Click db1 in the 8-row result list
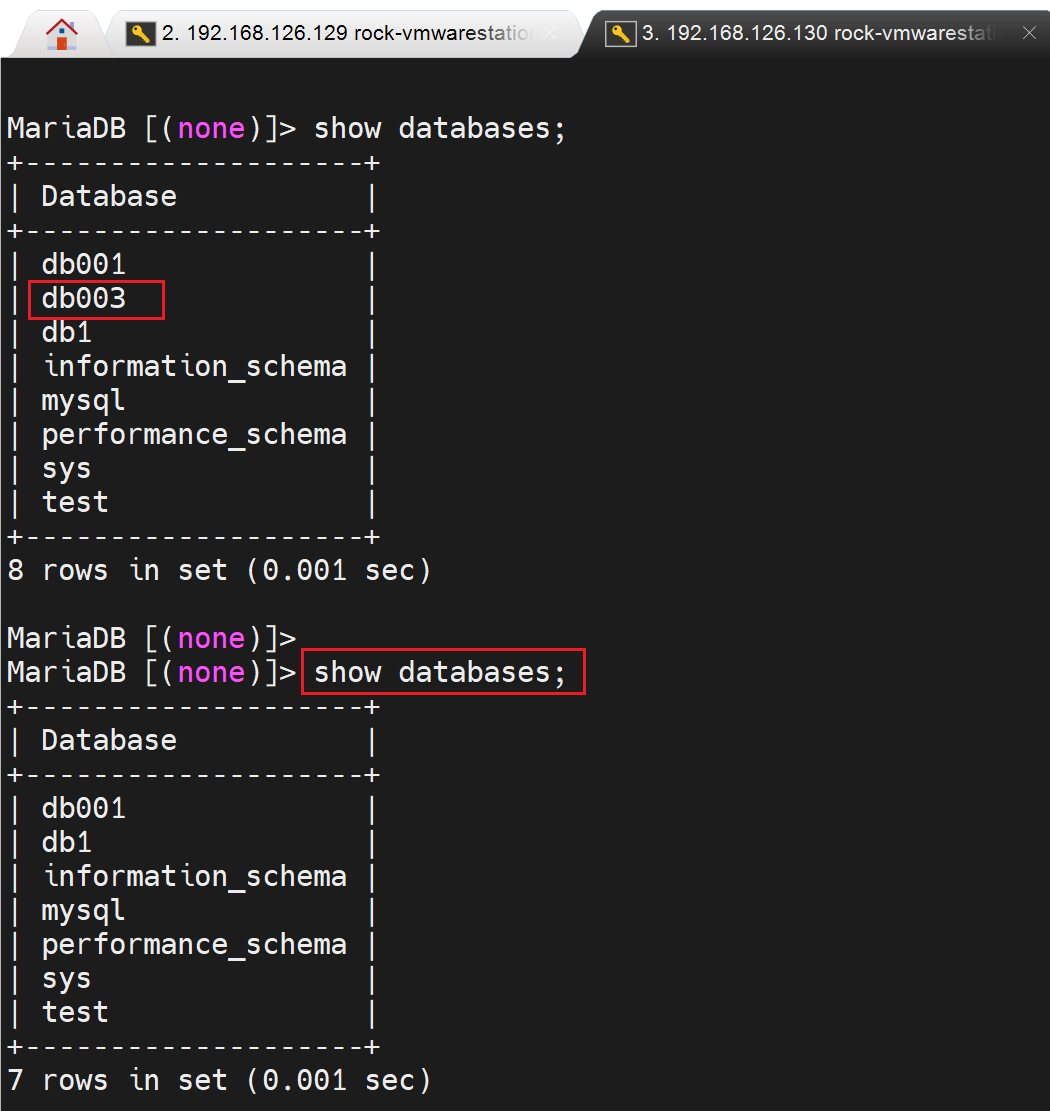 (x=67, y=333)
